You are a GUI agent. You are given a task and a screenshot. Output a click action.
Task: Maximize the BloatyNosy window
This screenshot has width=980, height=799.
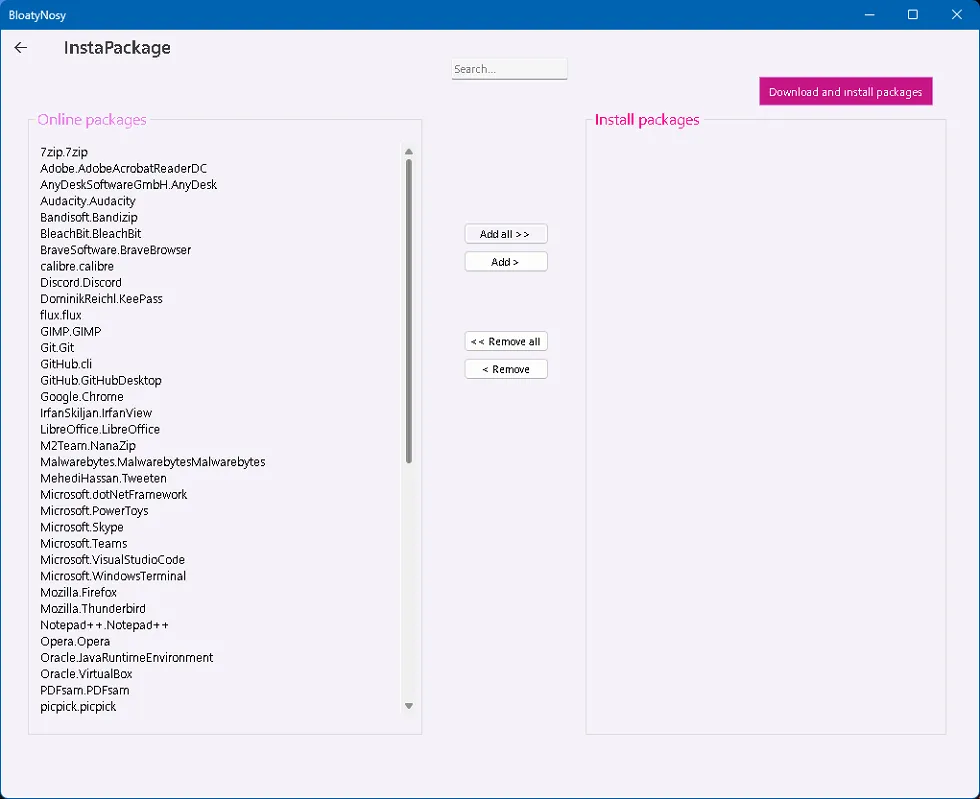pyautogui.click(x=912, y=15)
